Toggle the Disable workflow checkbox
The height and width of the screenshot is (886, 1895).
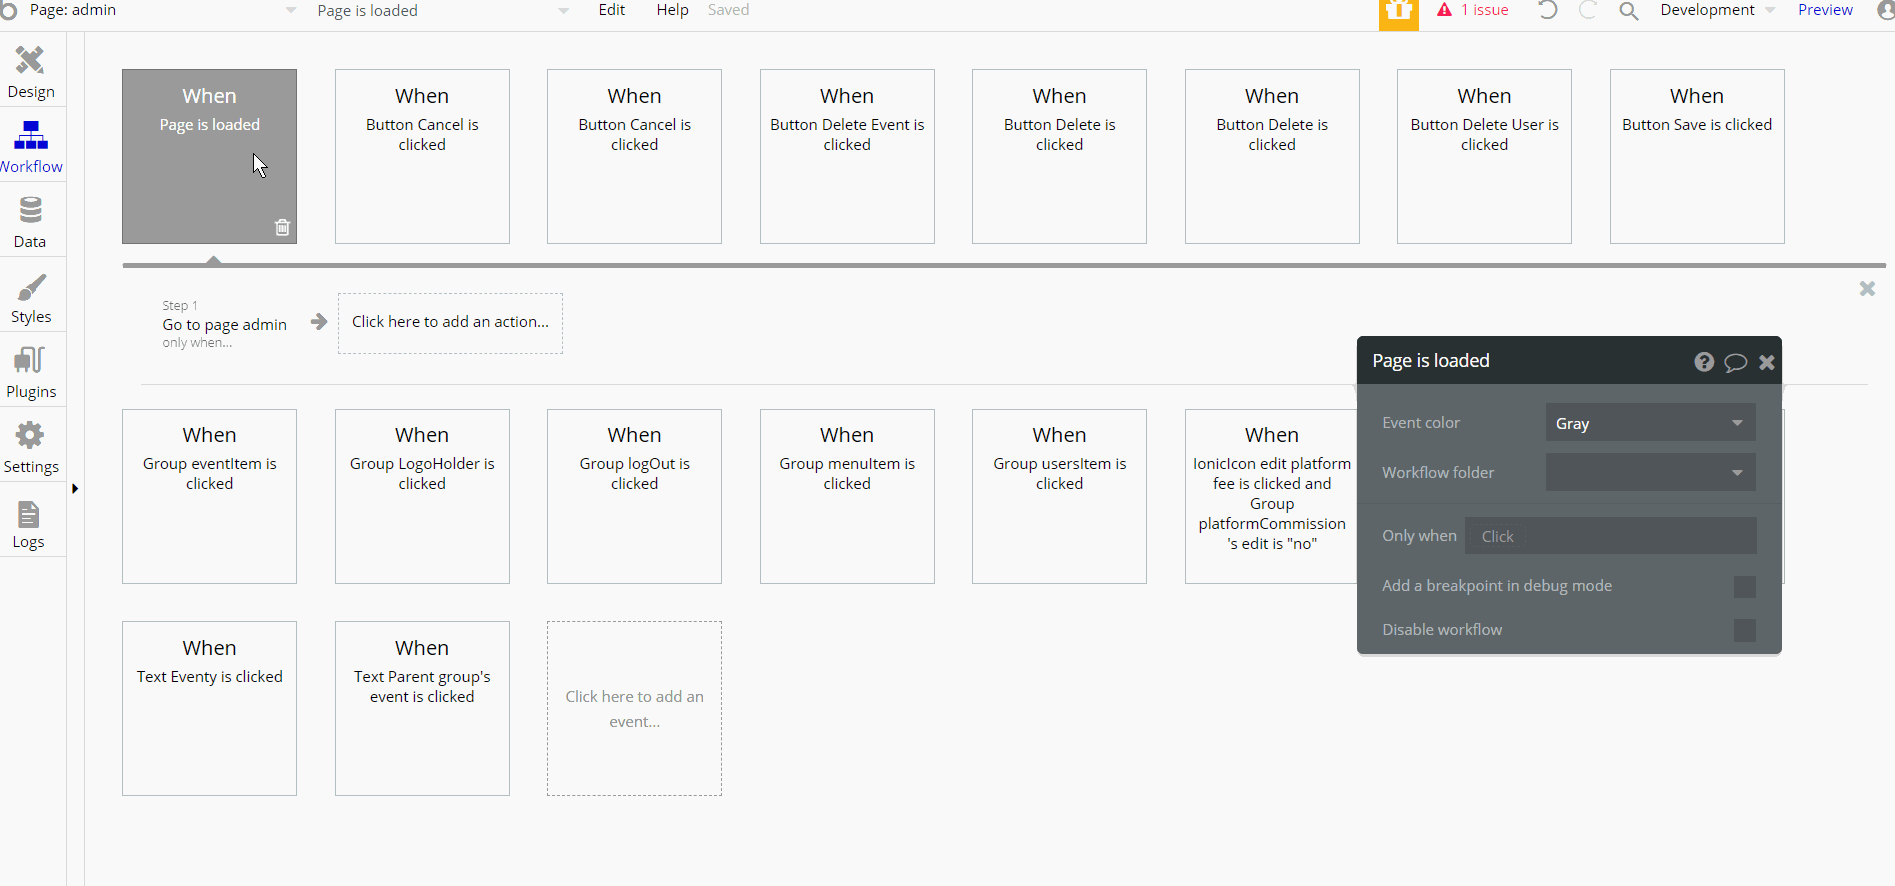[1745, 630]
